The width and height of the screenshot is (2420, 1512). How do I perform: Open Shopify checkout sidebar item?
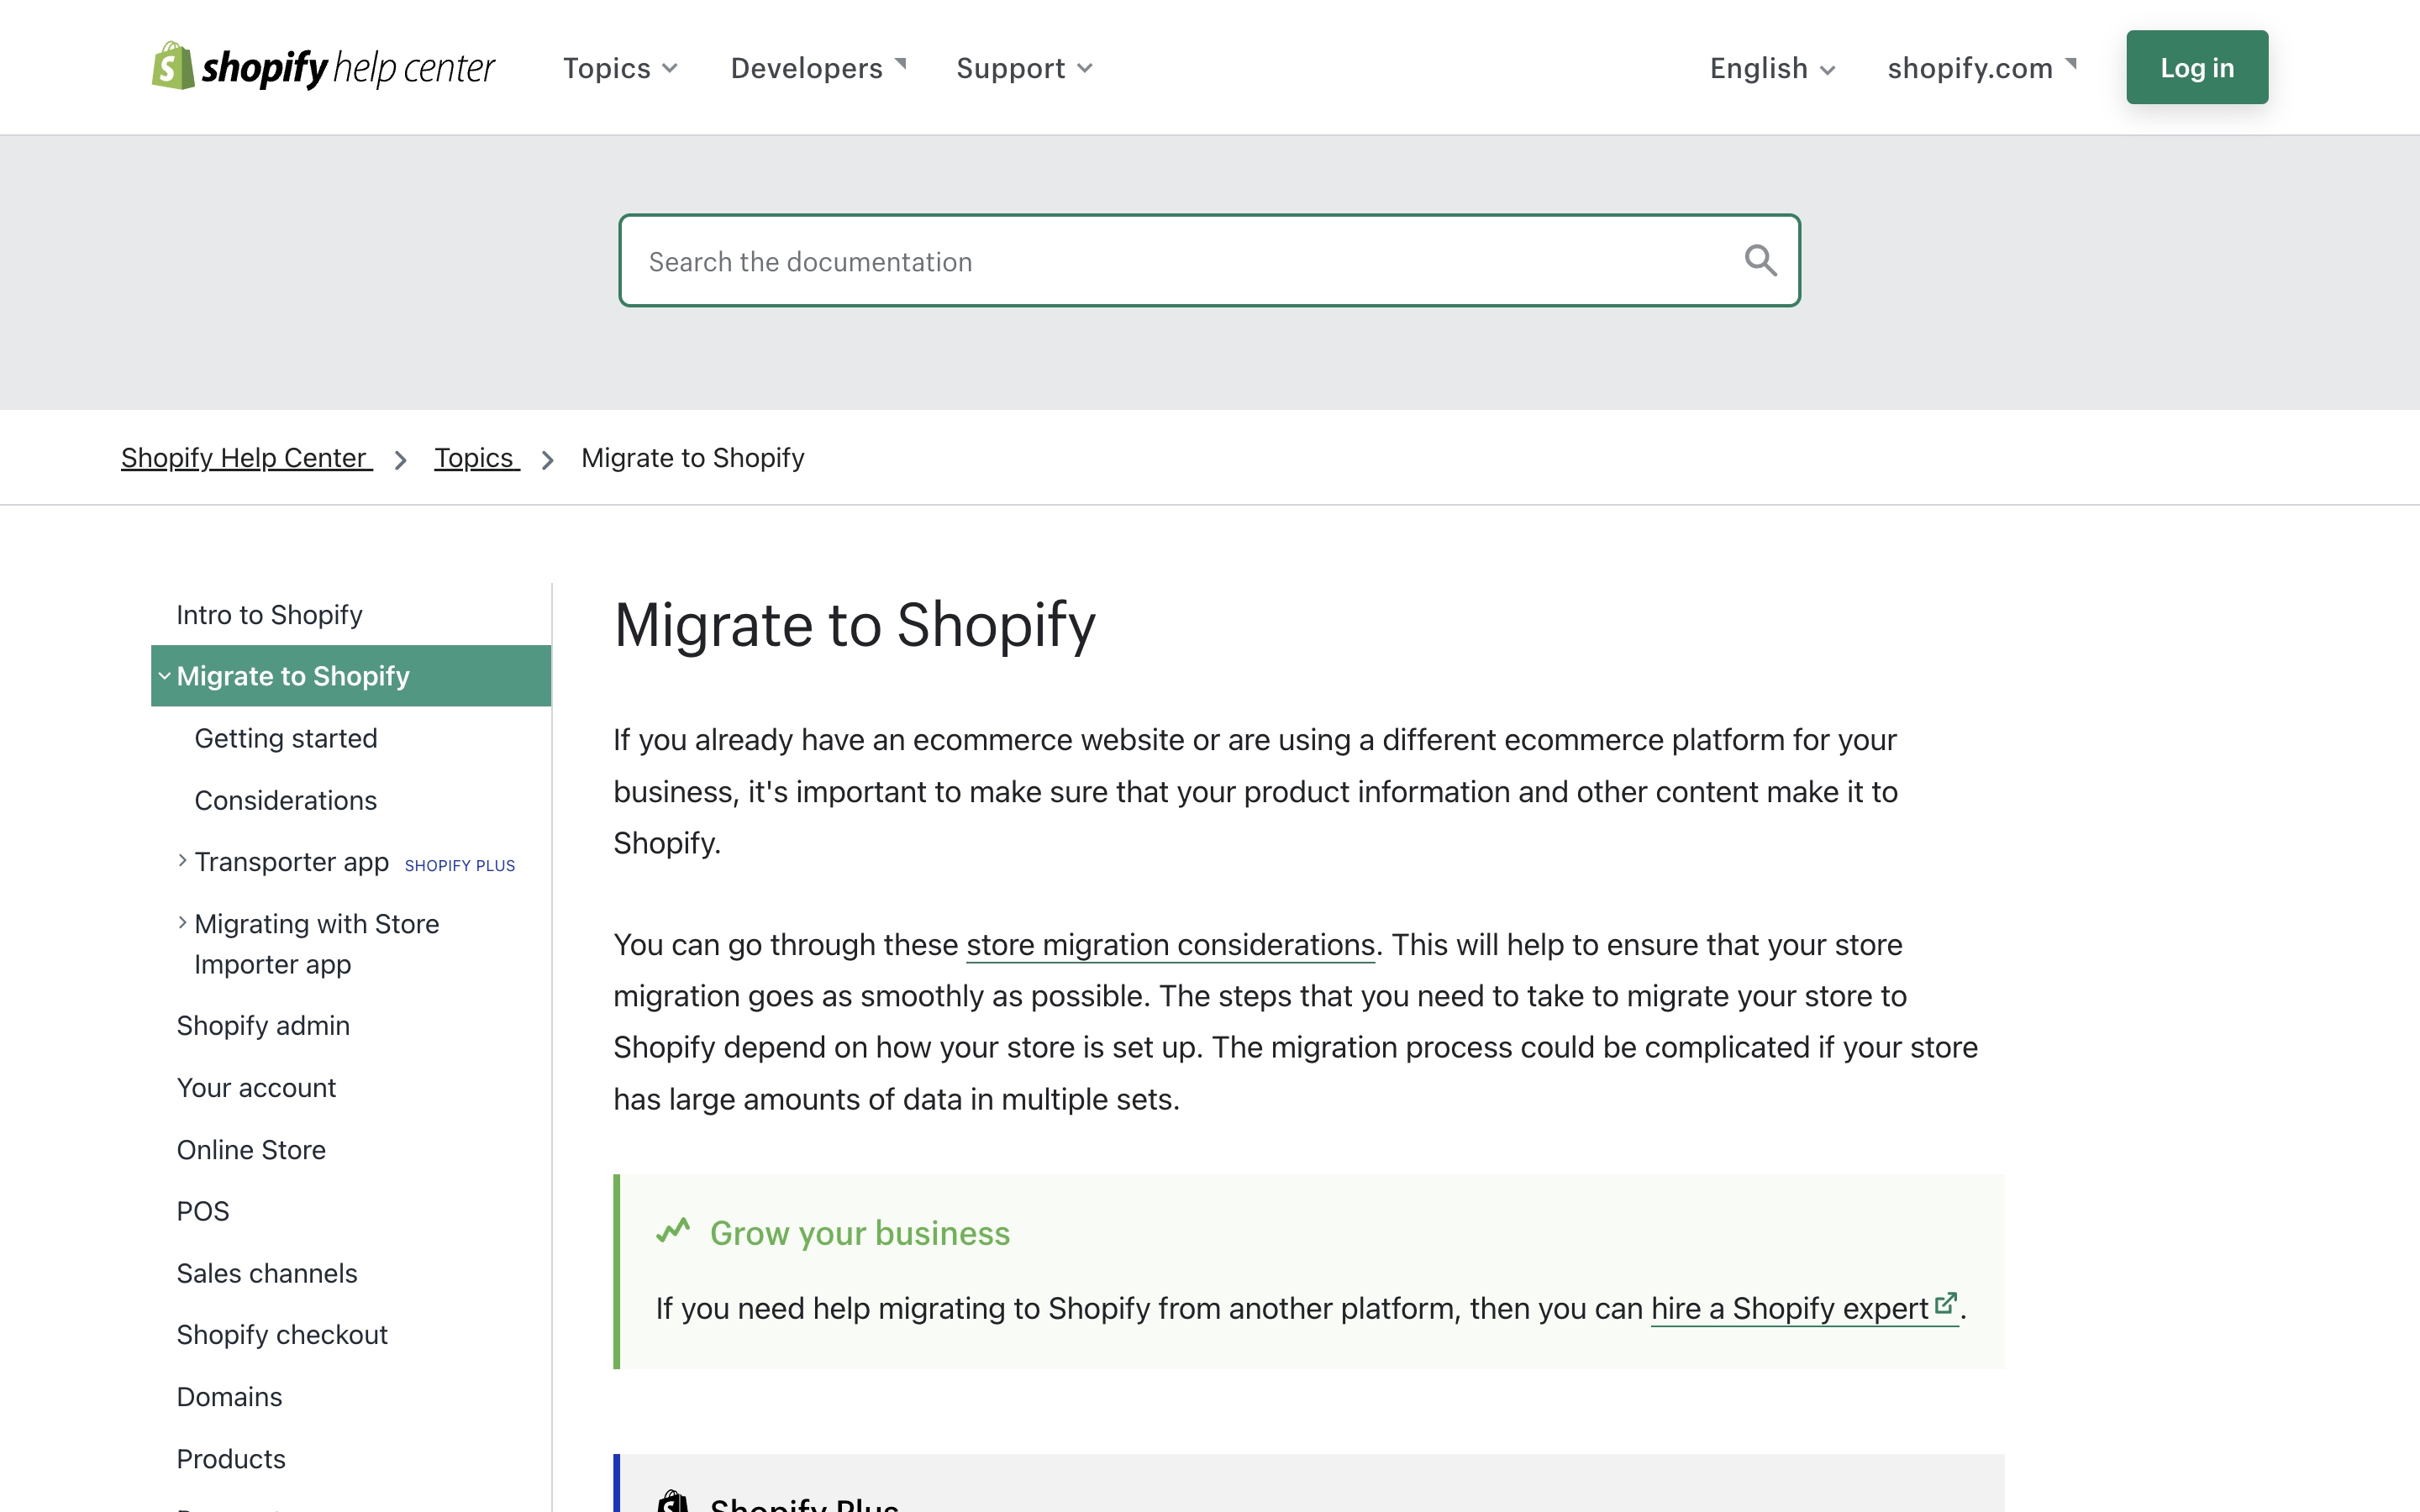click(x=282, y=1334)
